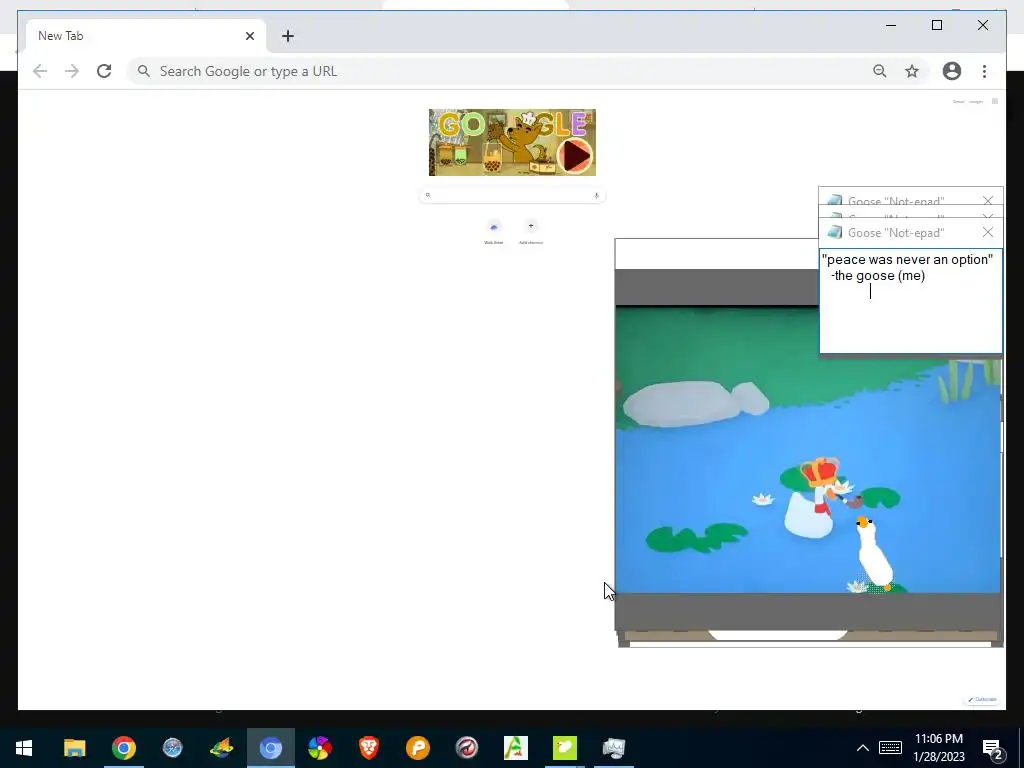Screen dimensions: 1024x768
Task: Reload the New Tab page
Action: (104, 71)
